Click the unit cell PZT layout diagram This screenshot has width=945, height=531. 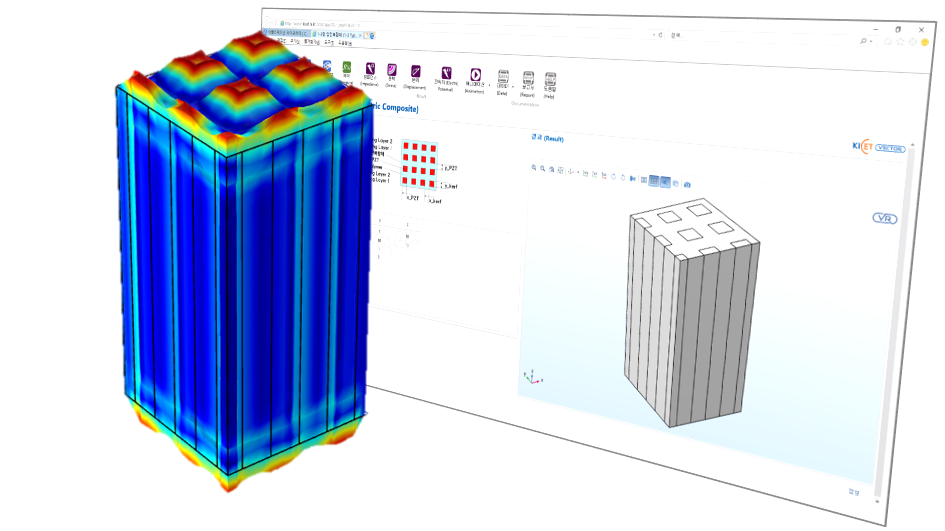pos(420,165)
